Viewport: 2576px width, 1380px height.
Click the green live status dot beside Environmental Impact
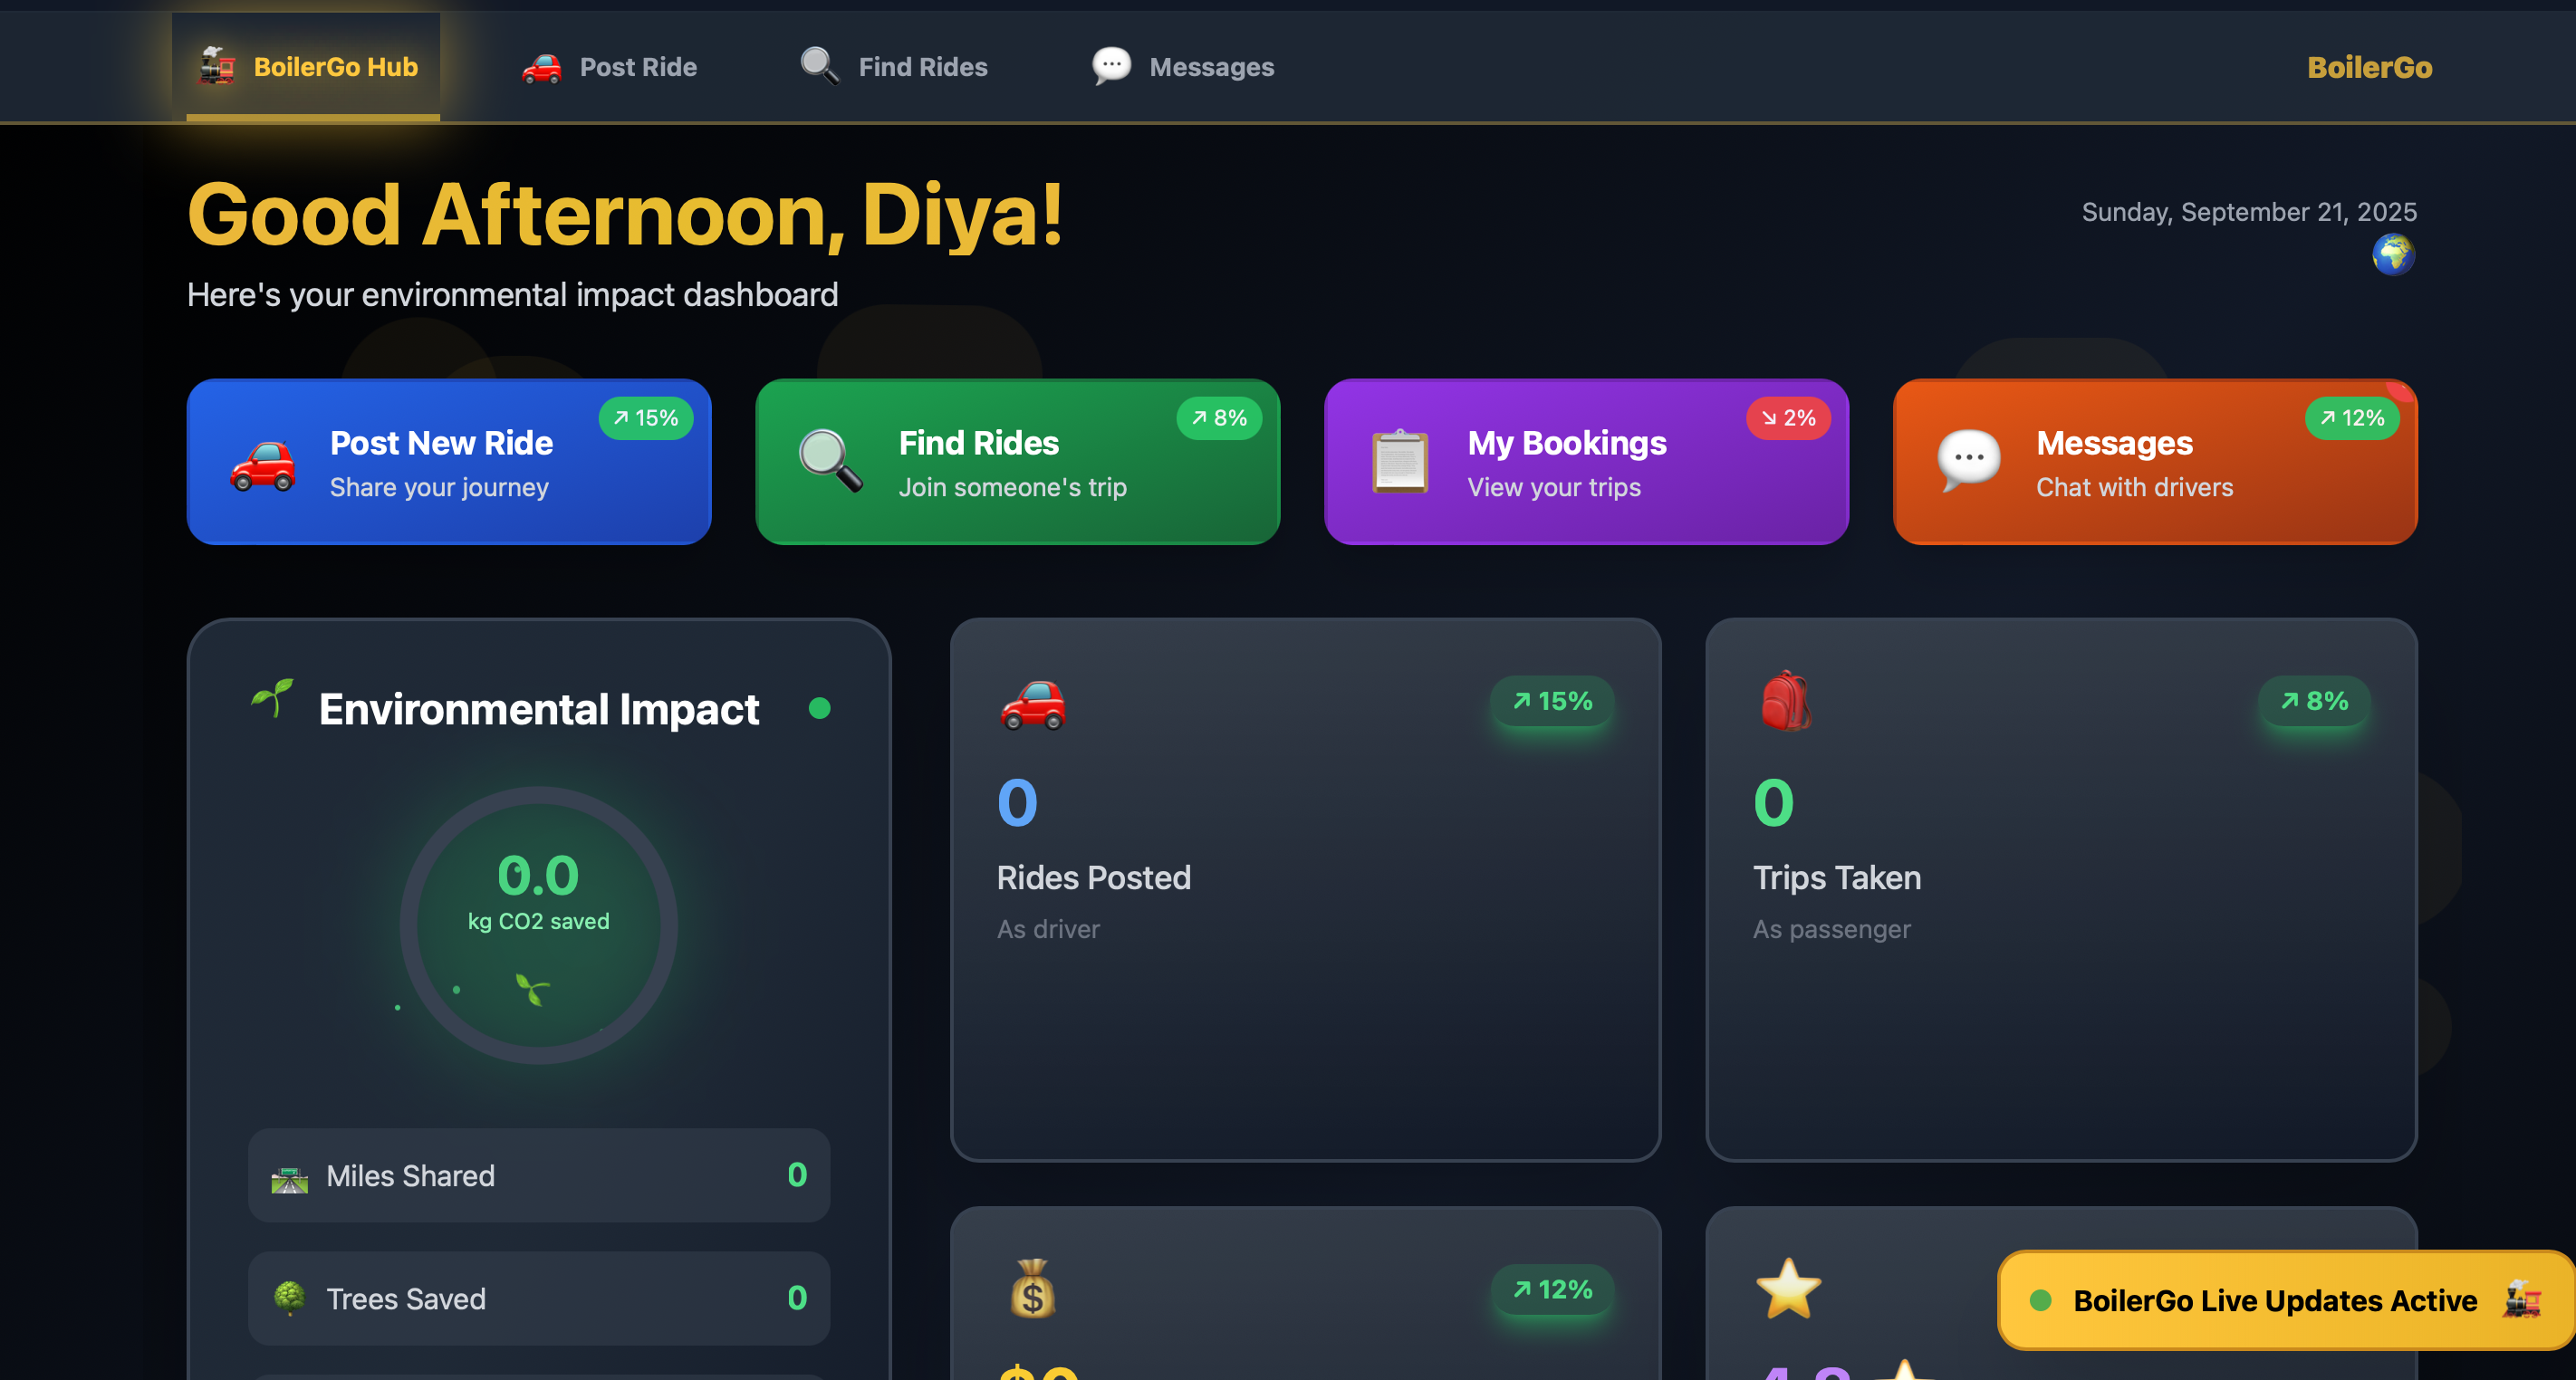coord(819,708)
